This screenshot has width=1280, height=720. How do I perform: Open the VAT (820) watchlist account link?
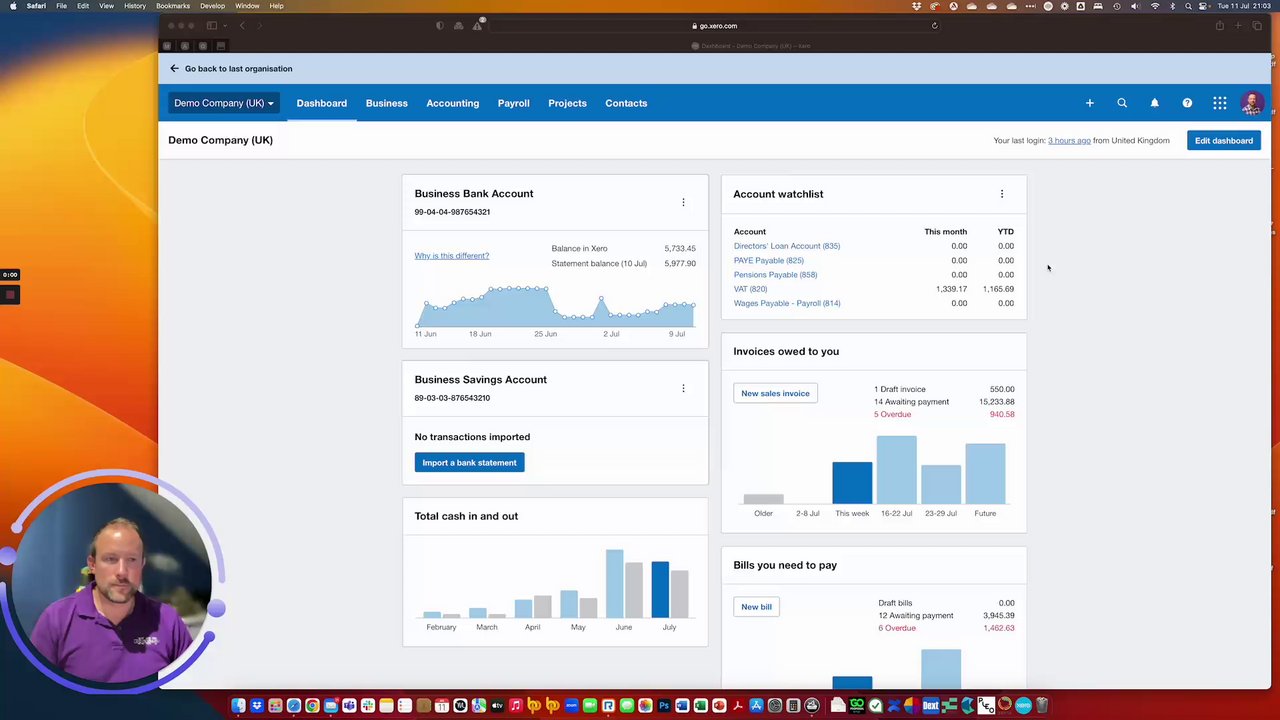pos(750,289)
